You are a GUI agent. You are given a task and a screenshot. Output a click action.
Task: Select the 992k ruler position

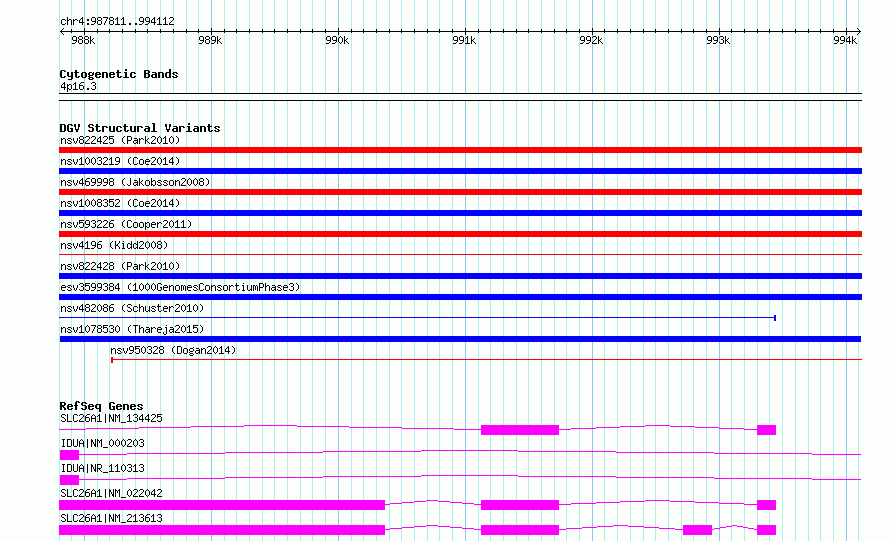pos(591,40)
